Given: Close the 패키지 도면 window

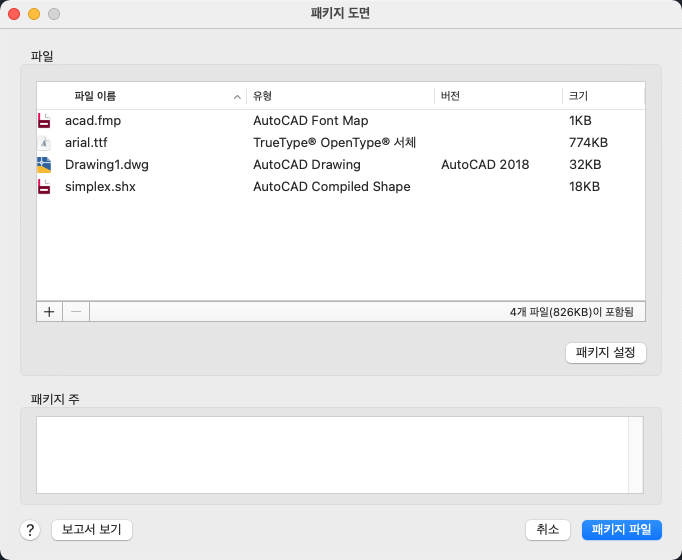Looking at the screenshot, I should pos(14,14).
